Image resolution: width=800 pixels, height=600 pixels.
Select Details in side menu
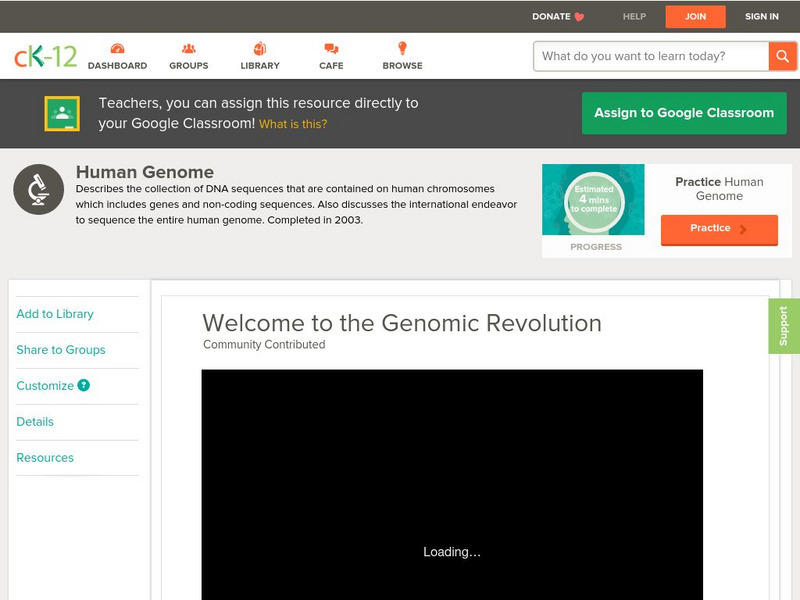[35, 421]
